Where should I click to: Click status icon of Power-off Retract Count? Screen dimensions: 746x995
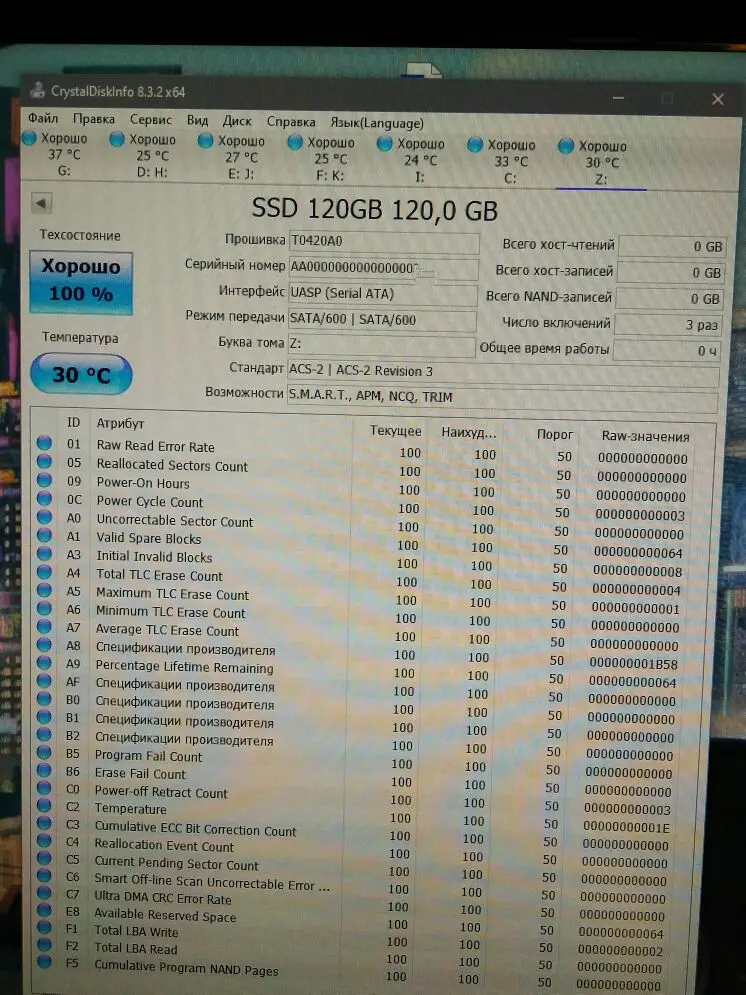tap(44, 788)
